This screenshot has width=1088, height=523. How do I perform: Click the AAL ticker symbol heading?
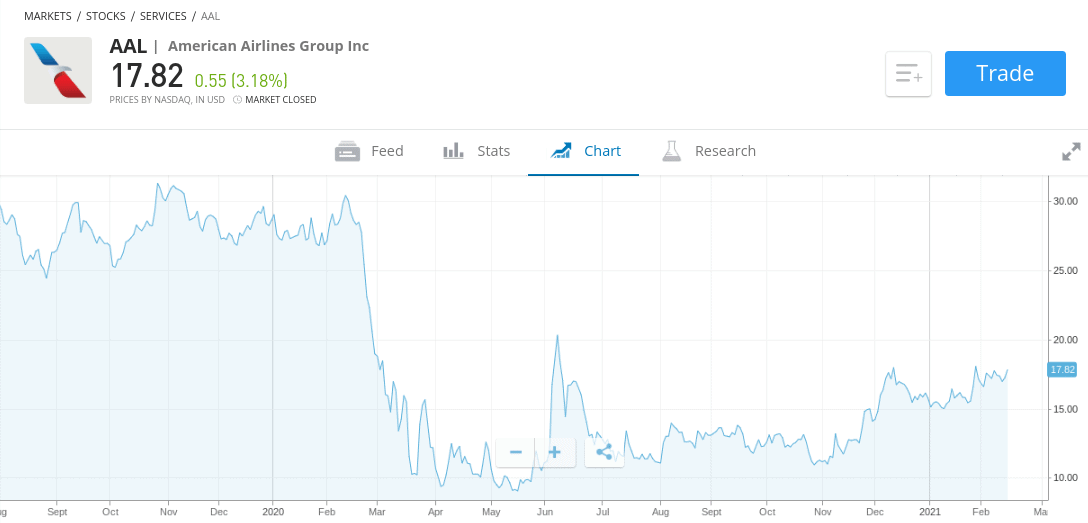(128, 46)
